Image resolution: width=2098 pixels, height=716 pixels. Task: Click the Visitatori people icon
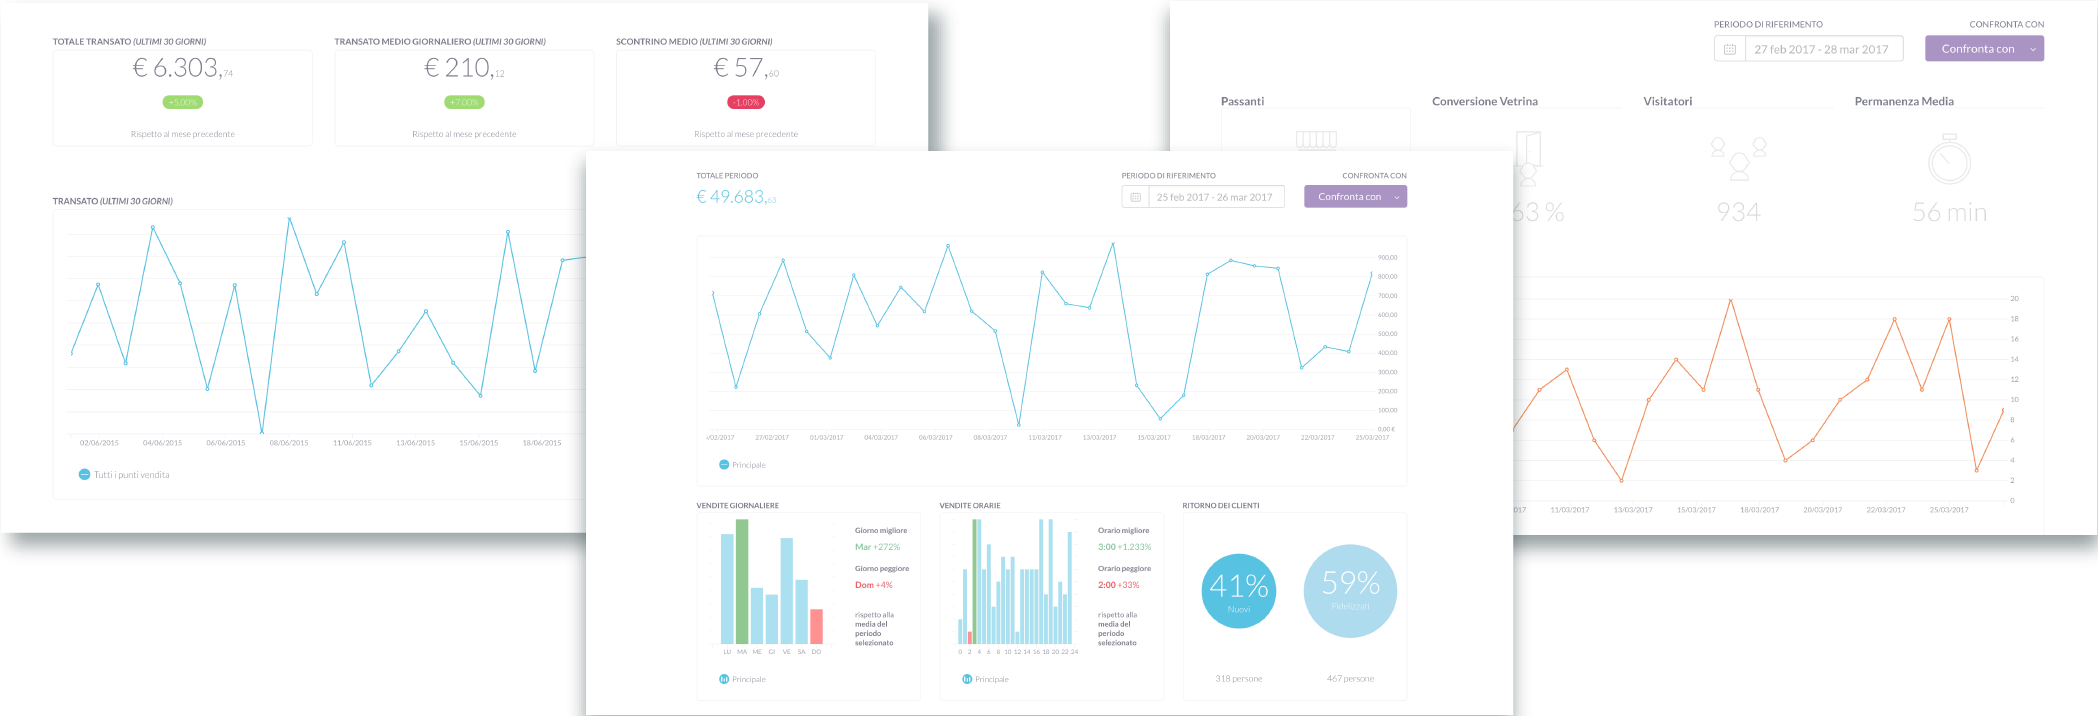(x=1739, y=159)
